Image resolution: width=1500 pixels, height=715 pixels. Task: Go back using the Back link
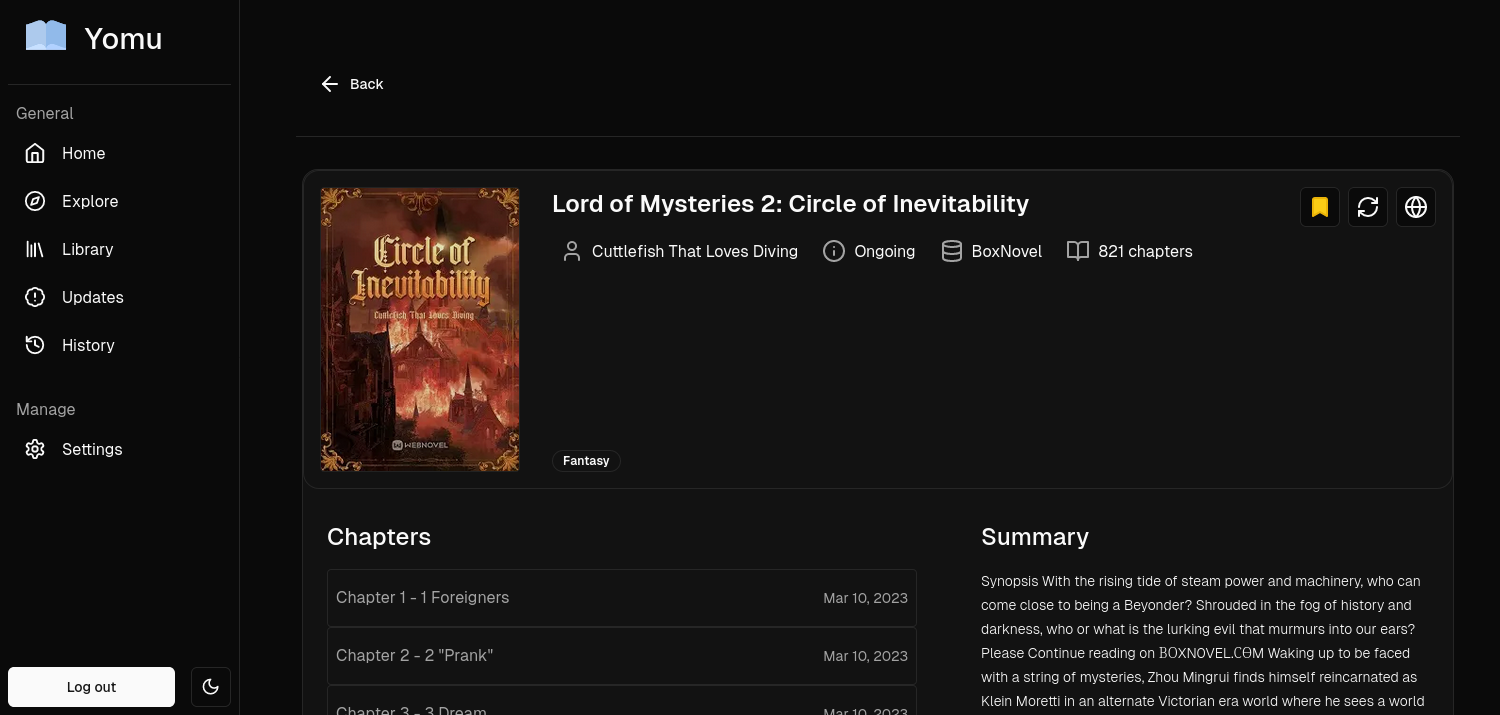click(352, 84)
